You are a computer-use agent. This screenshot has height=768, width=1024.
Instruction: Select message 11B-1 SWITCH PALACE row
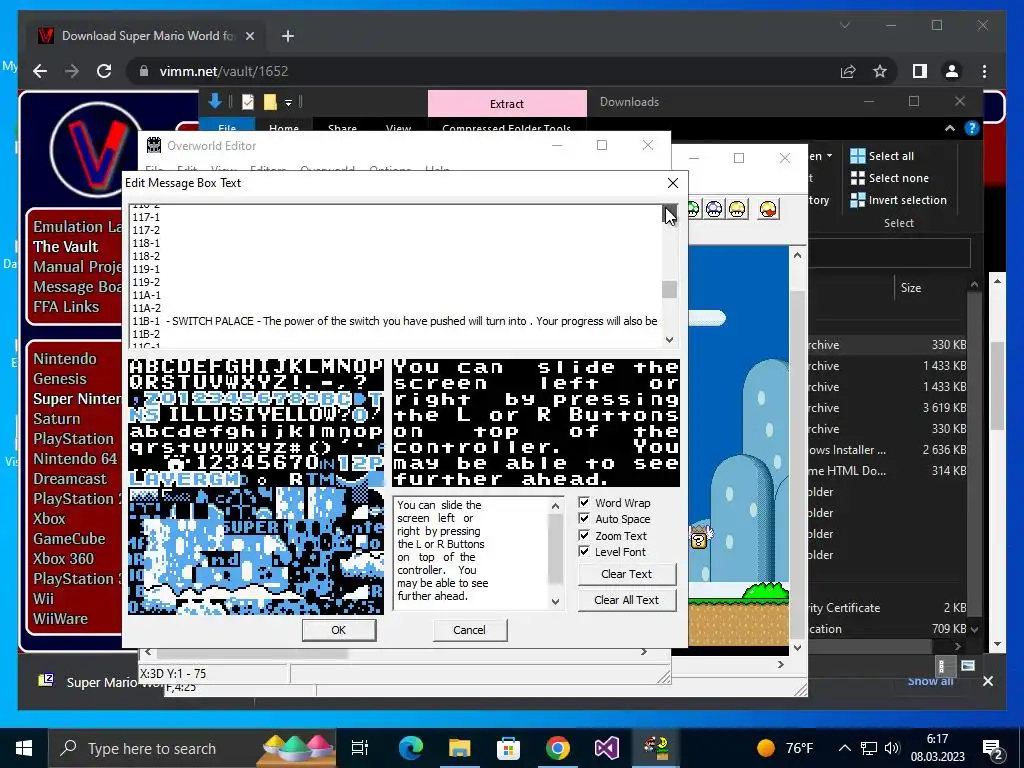coord(396,321)
